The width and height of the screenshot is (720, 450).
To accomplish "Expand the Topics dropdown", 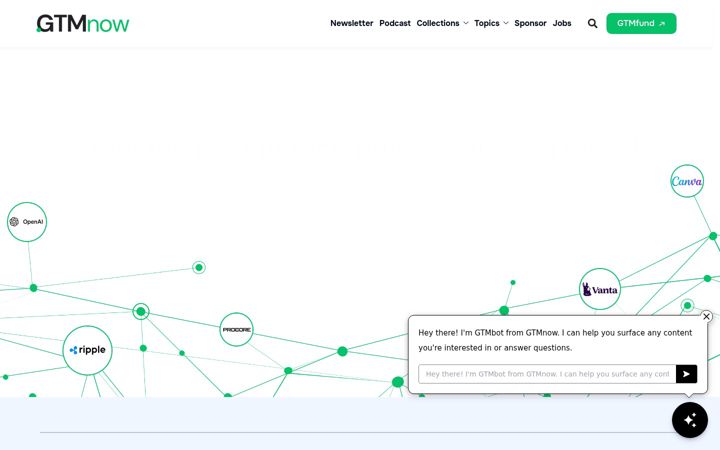I will [491, 23].
